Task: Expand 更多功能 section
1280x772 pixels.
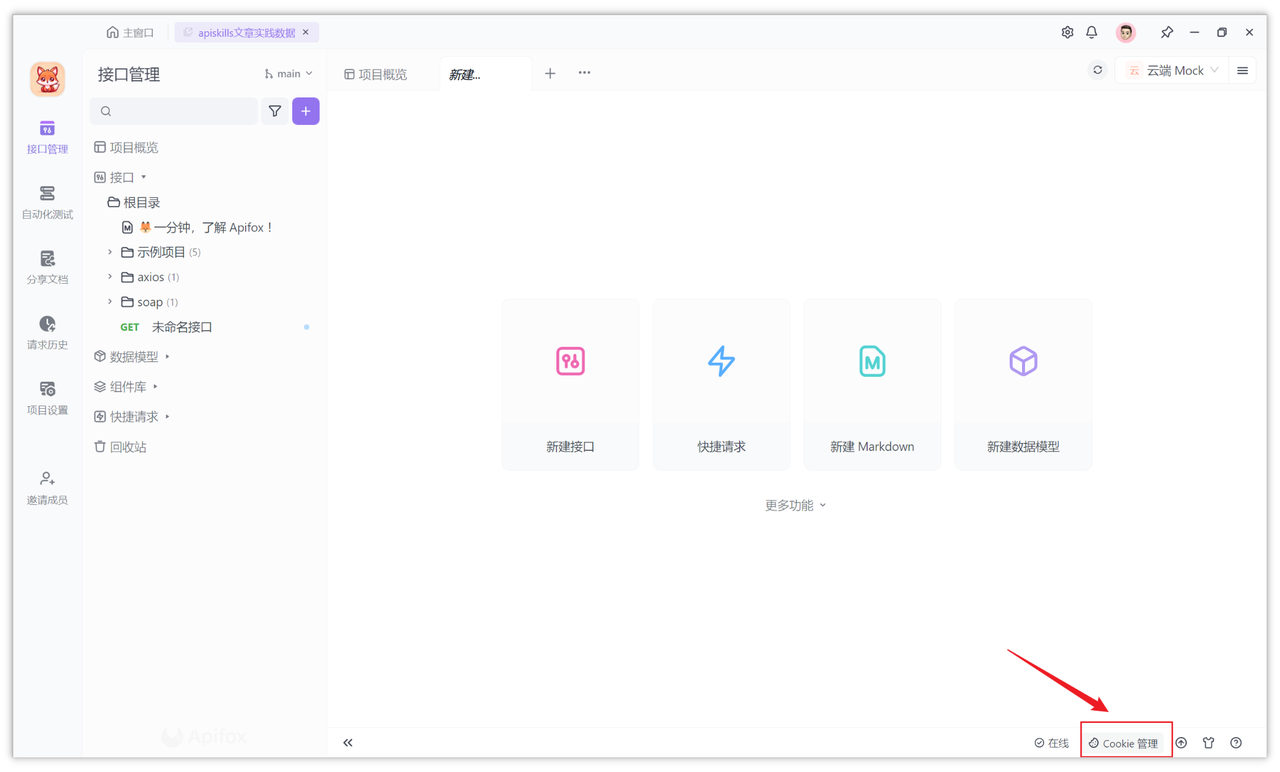Action: [795, 505]
